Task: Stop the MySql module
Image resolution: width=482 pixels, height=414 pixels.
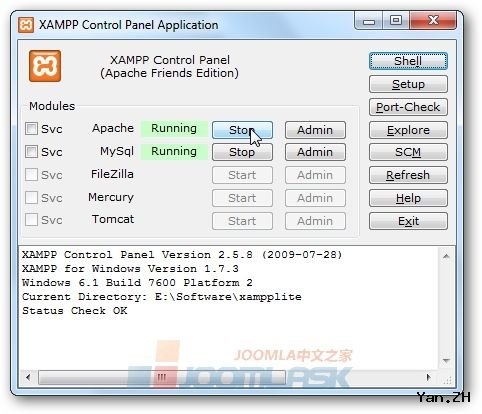Action: tap(242, 152)
